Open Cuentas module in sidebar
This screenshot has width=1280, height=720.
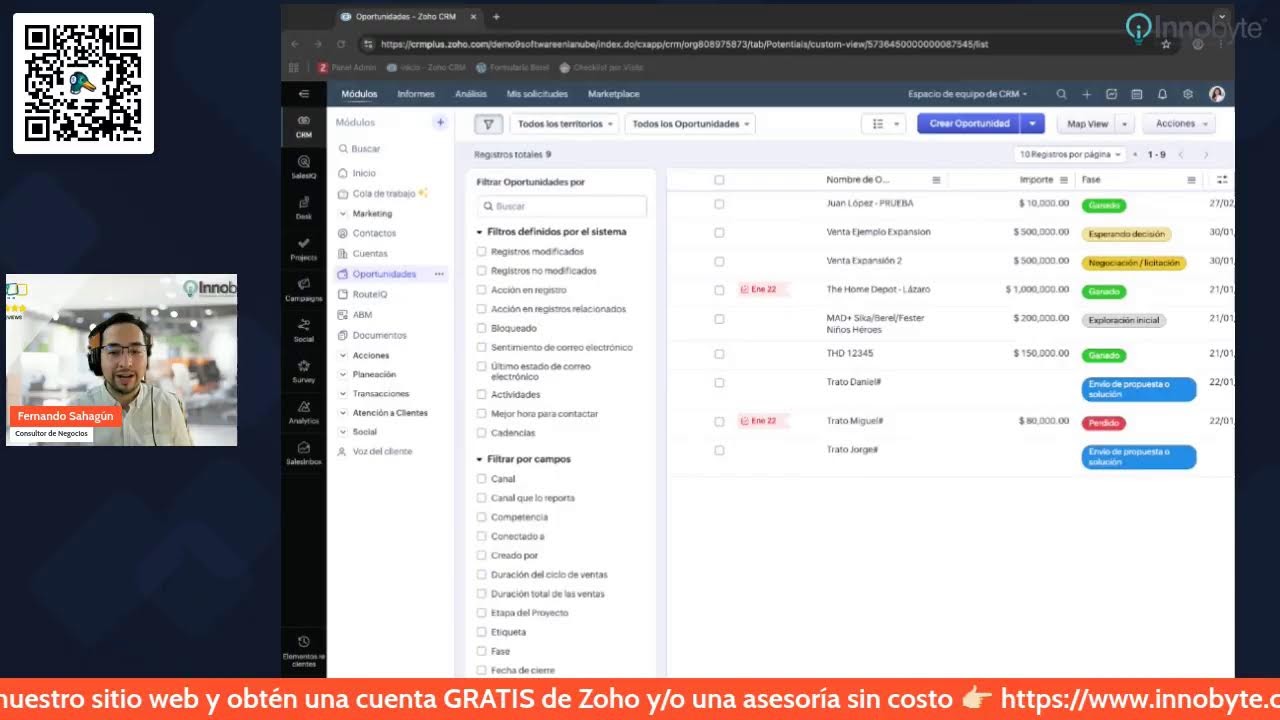click(x=369, y=254)
